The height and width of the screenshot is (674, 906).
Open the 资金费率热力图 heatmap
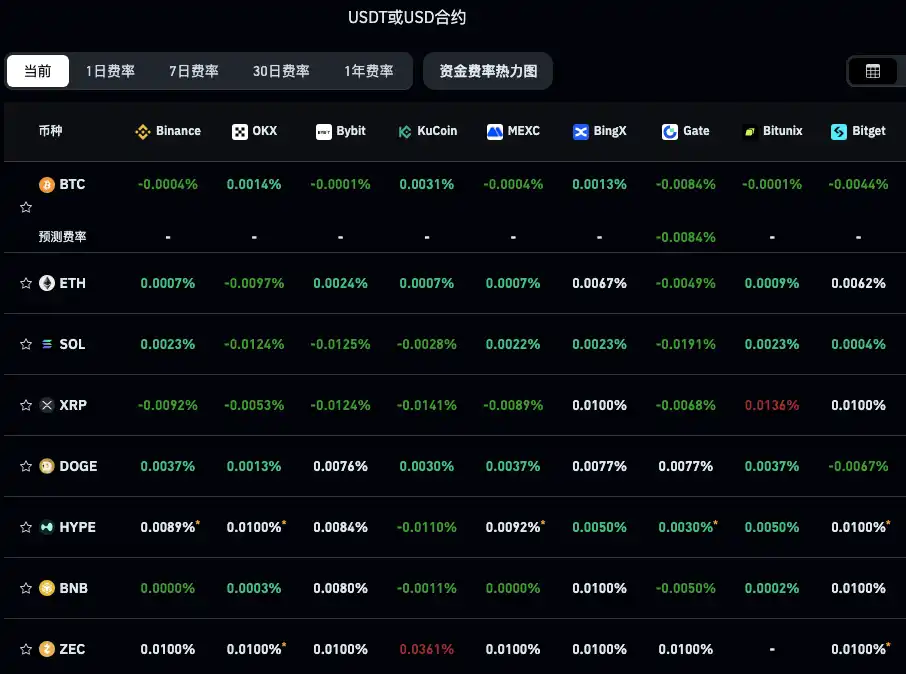coord(488,71)
